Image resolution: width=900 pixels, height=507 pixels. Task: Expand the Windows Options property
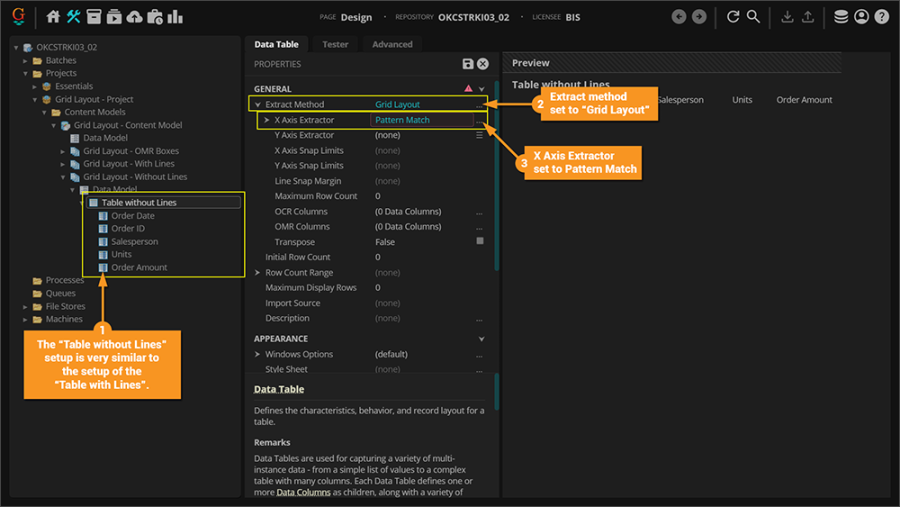[257, 354]
